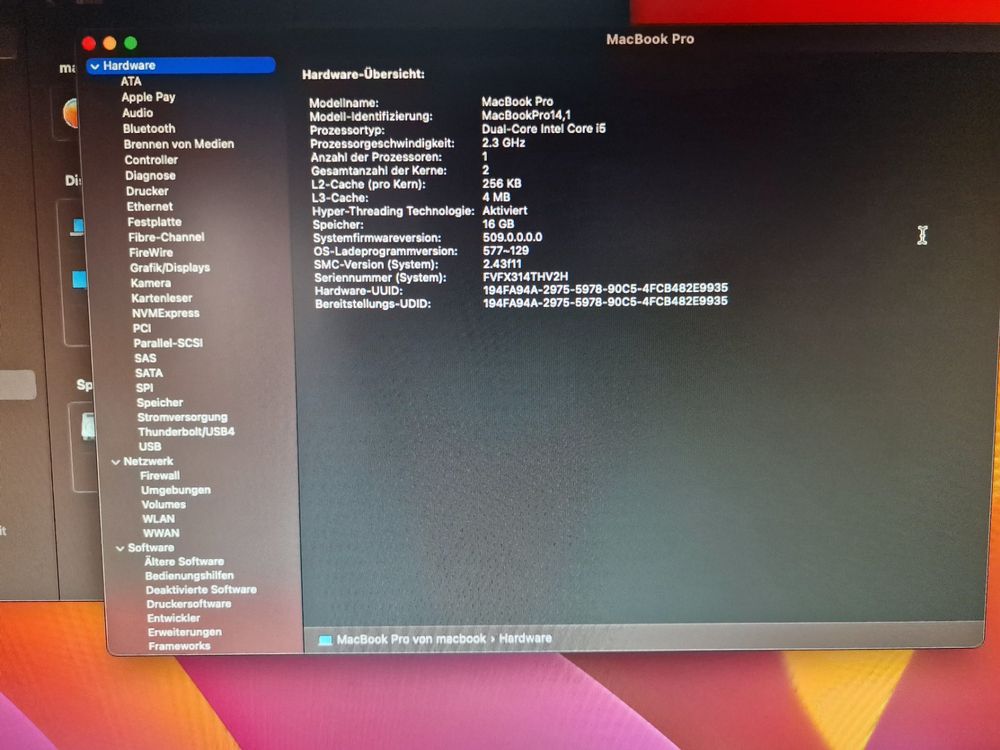The width and height of the screenshot is (1000, 750).
Task: Select Brennen von Medien
Action: (179, 144)
